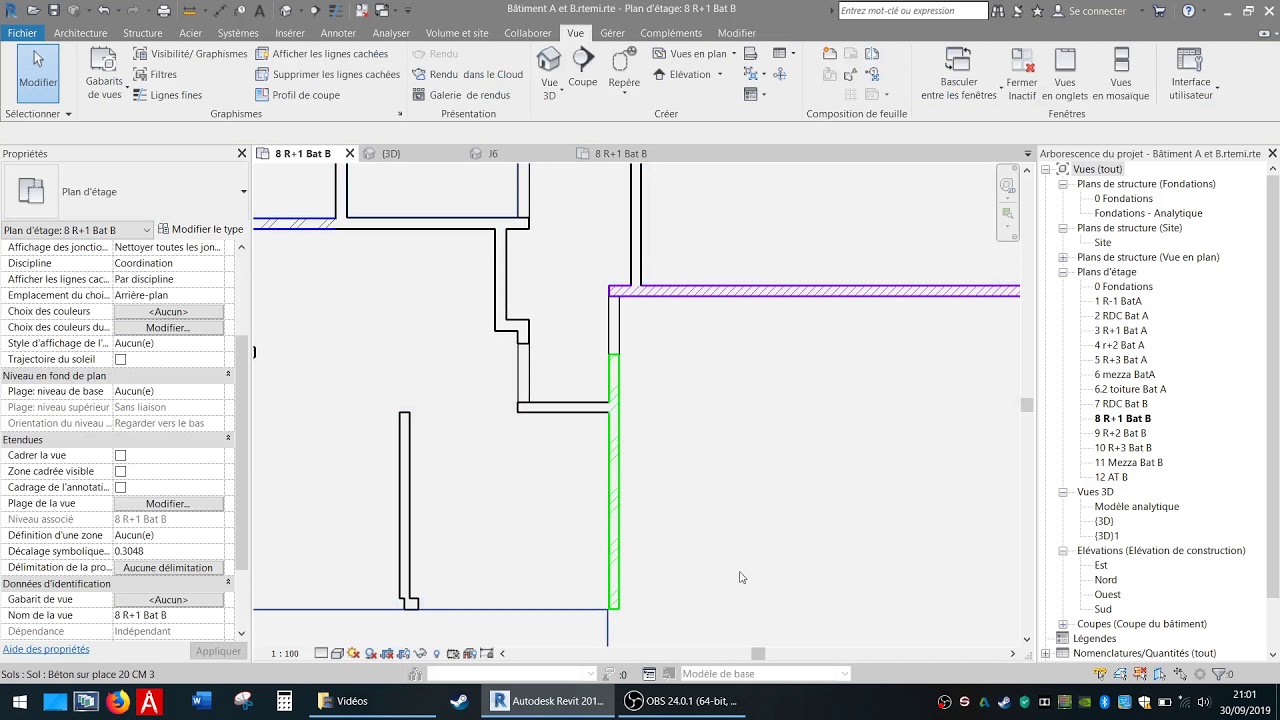Viewport: 1280px width, 720px height.
Task: Select Afficher les lignes cachées
Action: 322,54
